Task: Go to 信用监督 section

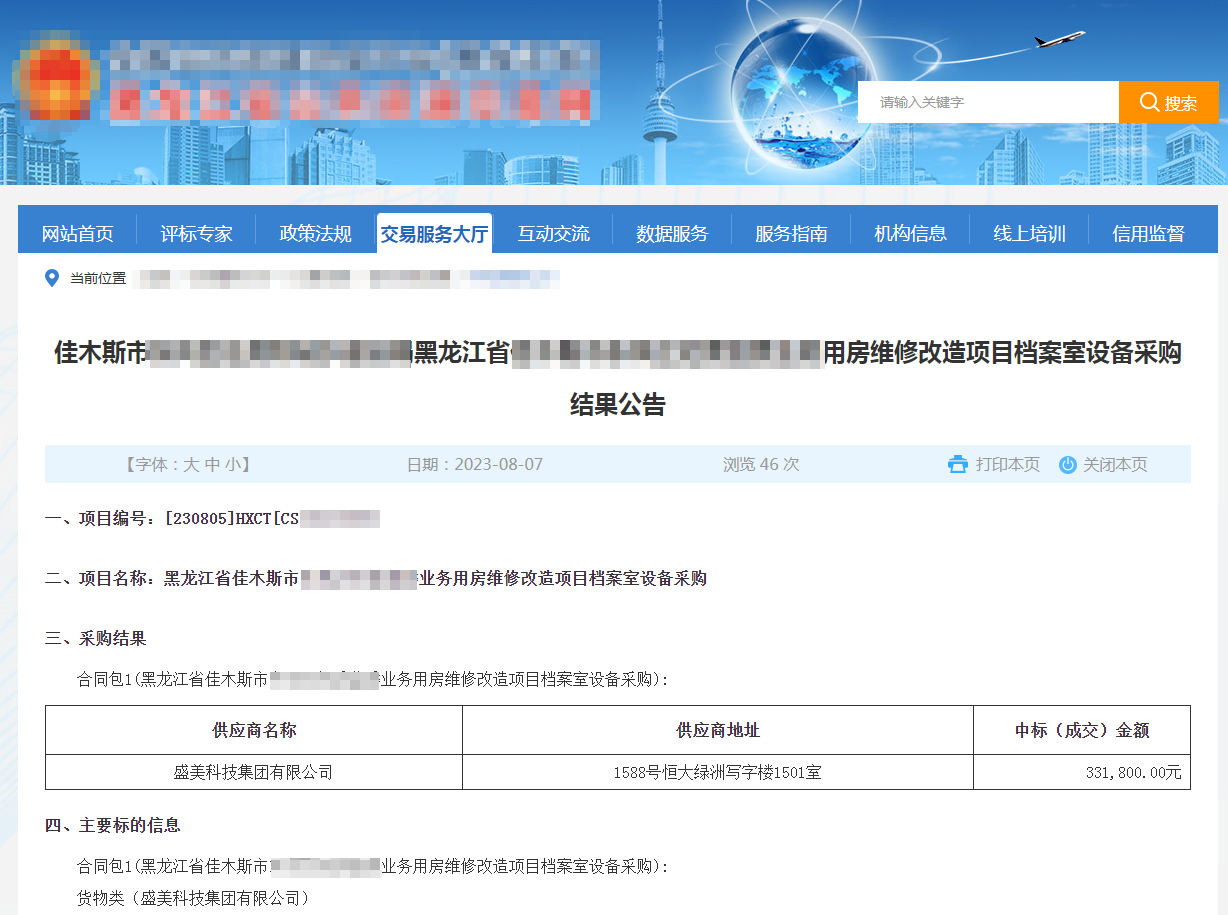Action: click(x=1148, y=234)
